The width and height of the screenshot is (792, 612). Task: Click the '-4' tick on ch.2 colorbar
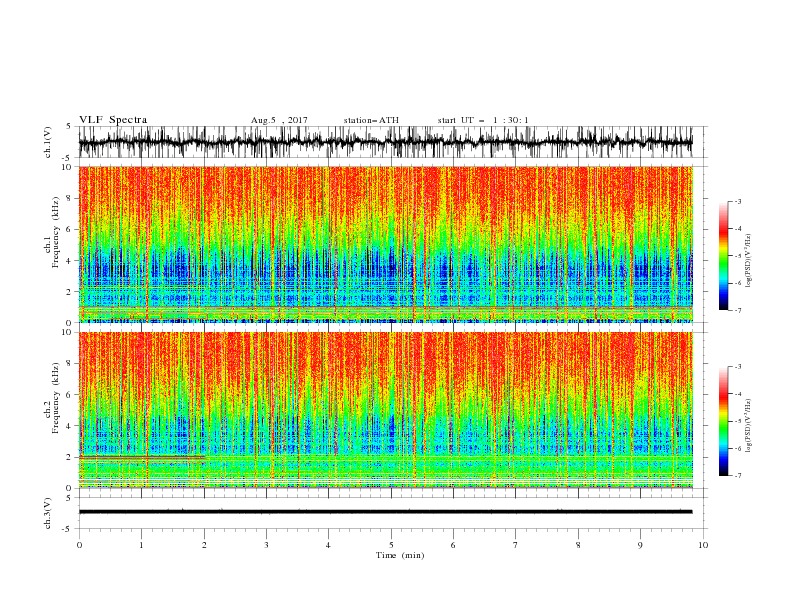click(737, 394)
